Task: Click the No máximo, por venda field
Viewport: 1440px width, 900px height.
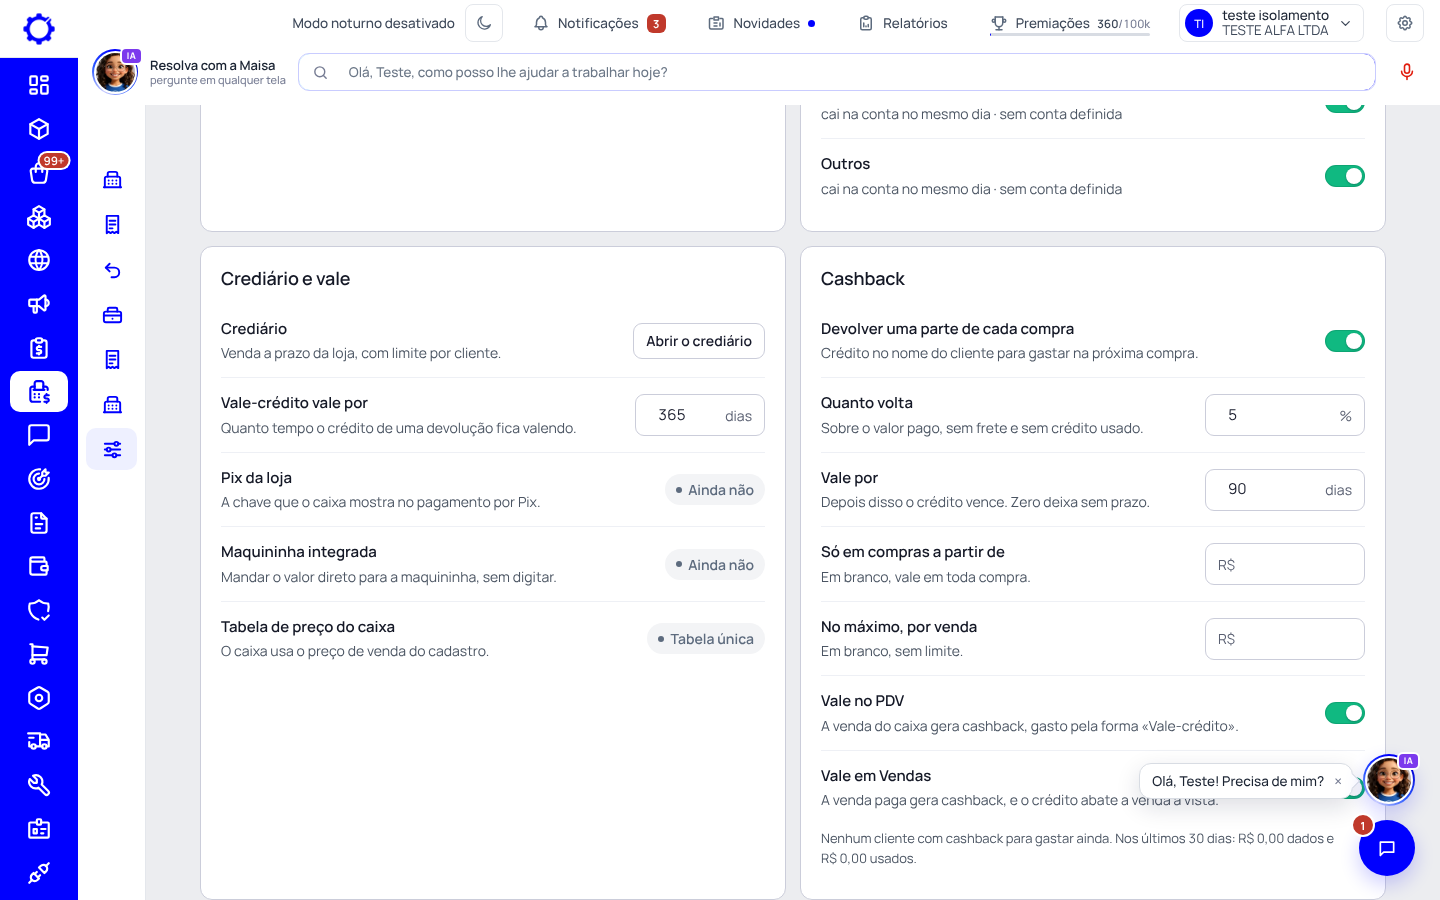Action: point(1285,639)
